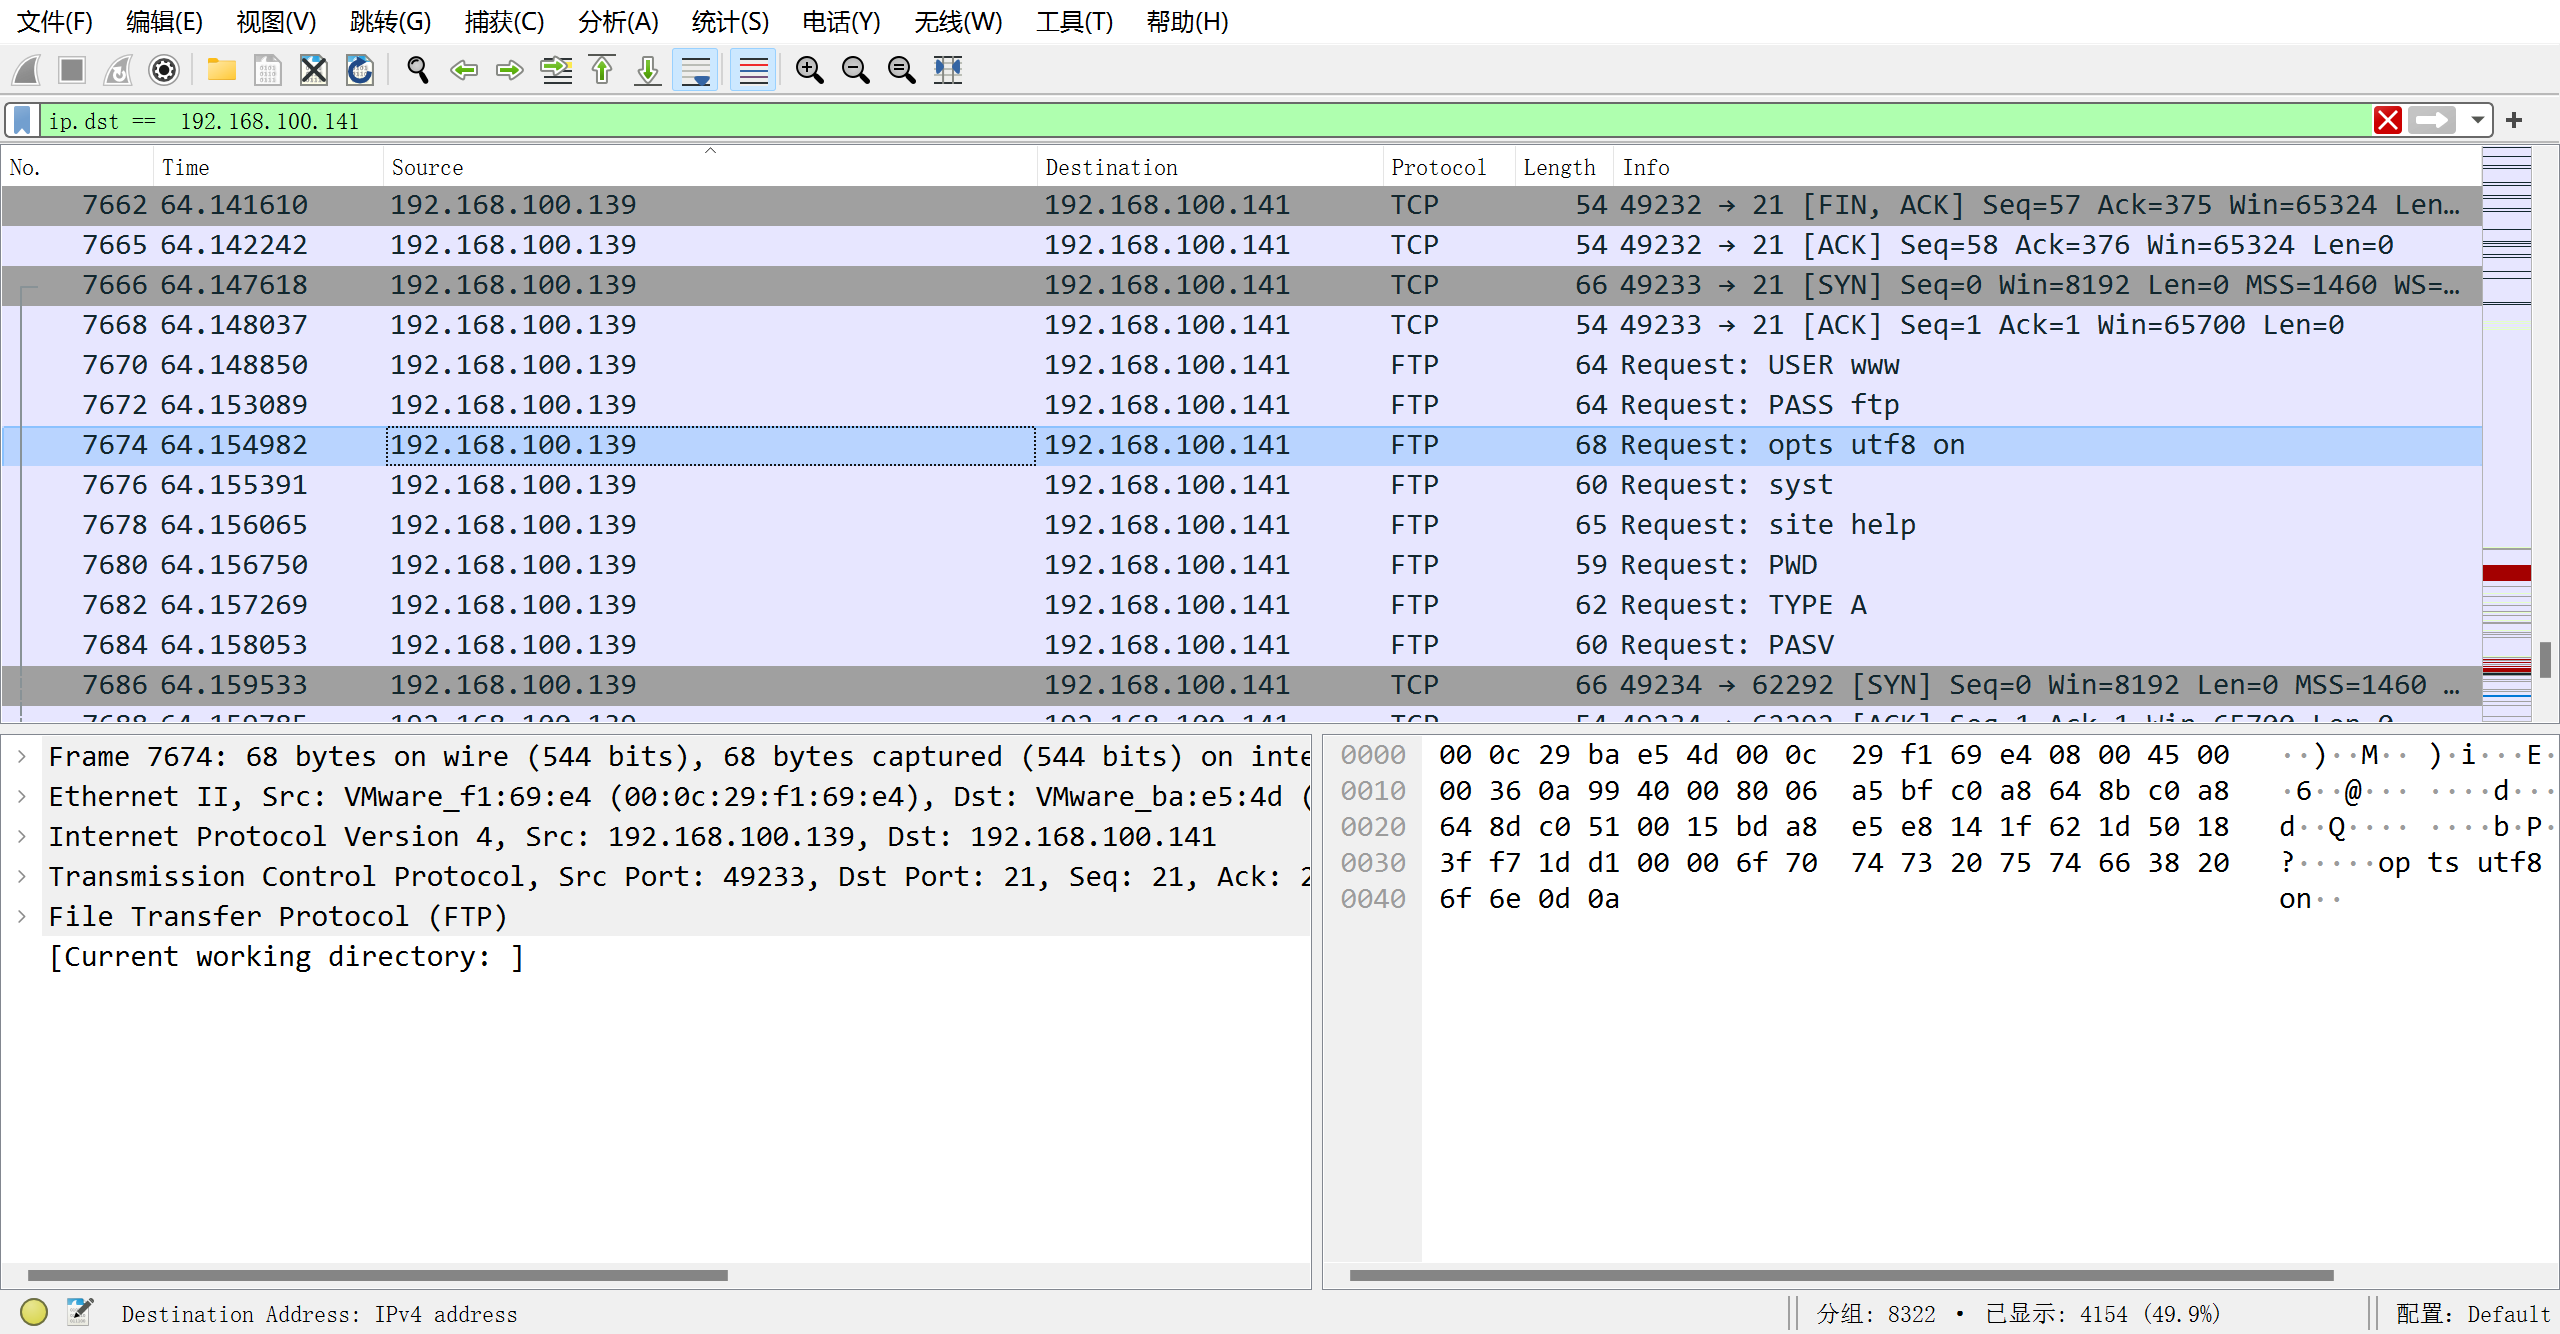Click the packet list minimap color bar

coord(2506,430)
